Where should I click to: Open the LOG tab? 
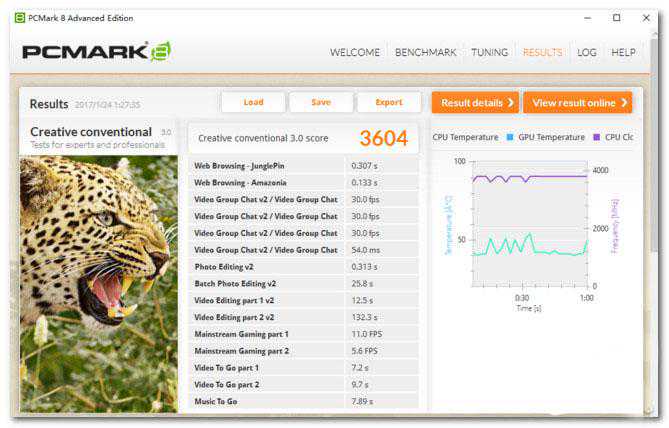(587, 53)
